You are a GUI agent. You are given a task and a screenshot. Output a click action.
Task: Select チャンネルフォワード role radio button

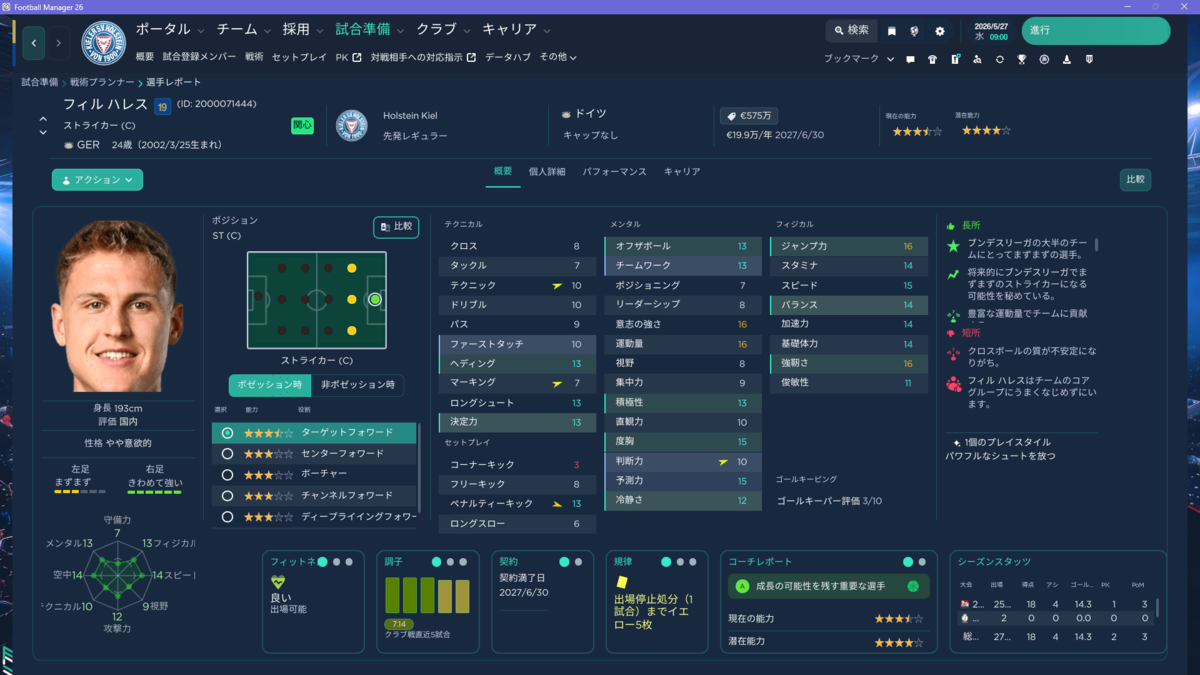pyautogui.click(x=228, y=496)
